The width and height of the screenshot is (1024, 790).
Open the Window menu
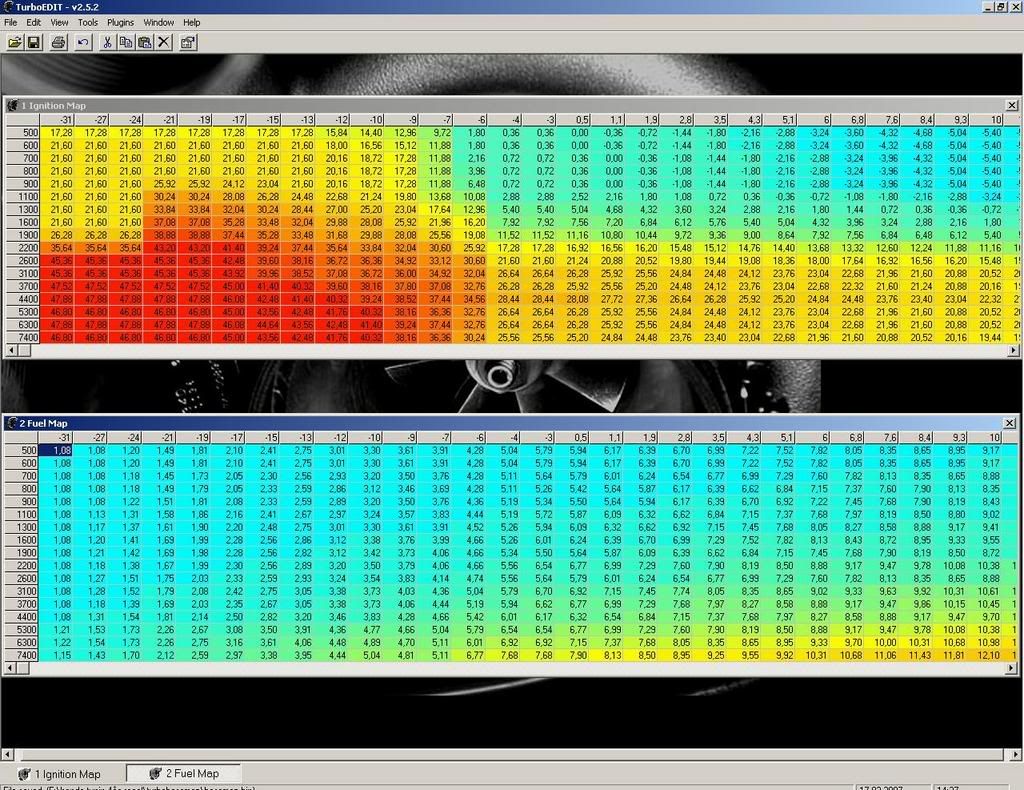pyautogui.click(x=158, y=22)
